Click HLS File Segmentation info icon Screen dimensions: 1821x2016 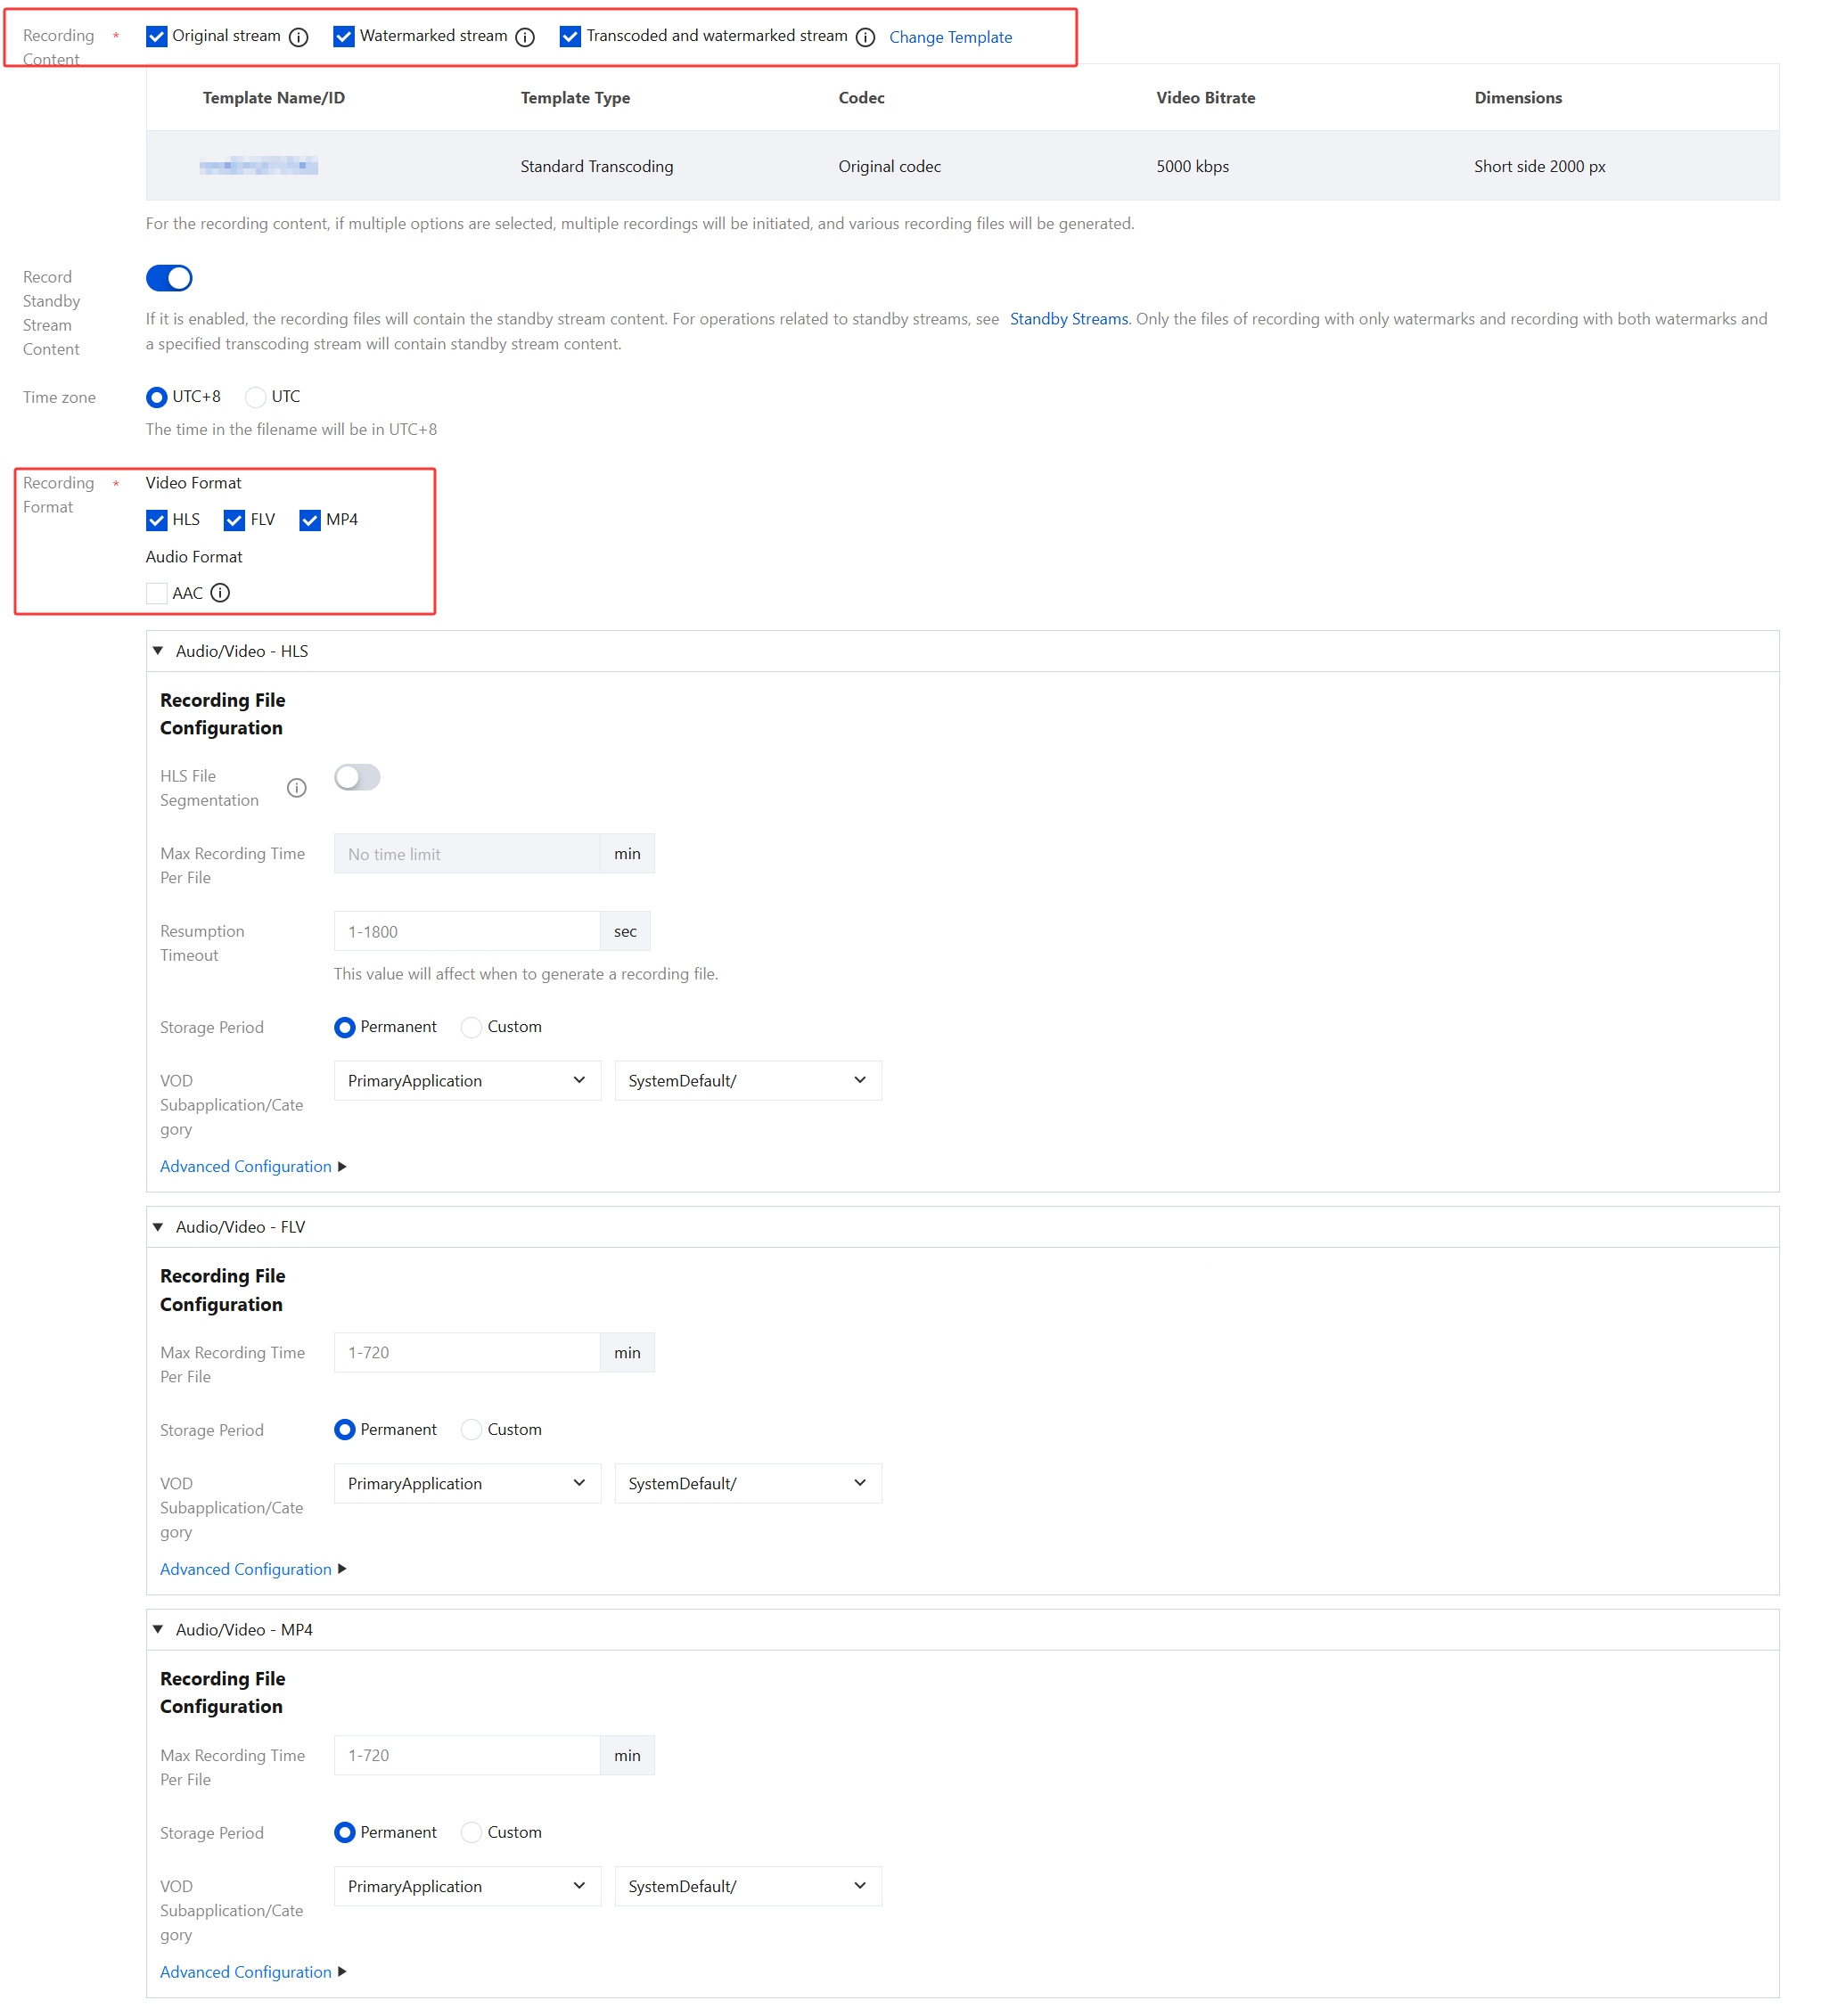297,788
